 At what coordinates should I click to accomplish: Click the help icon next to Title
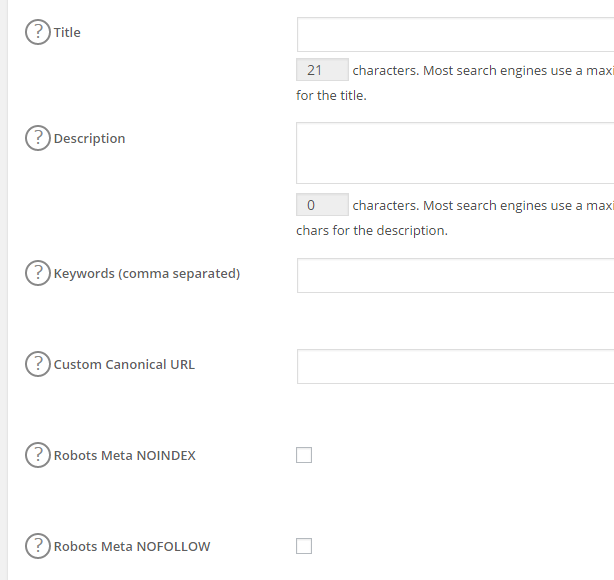coord(37,32)
